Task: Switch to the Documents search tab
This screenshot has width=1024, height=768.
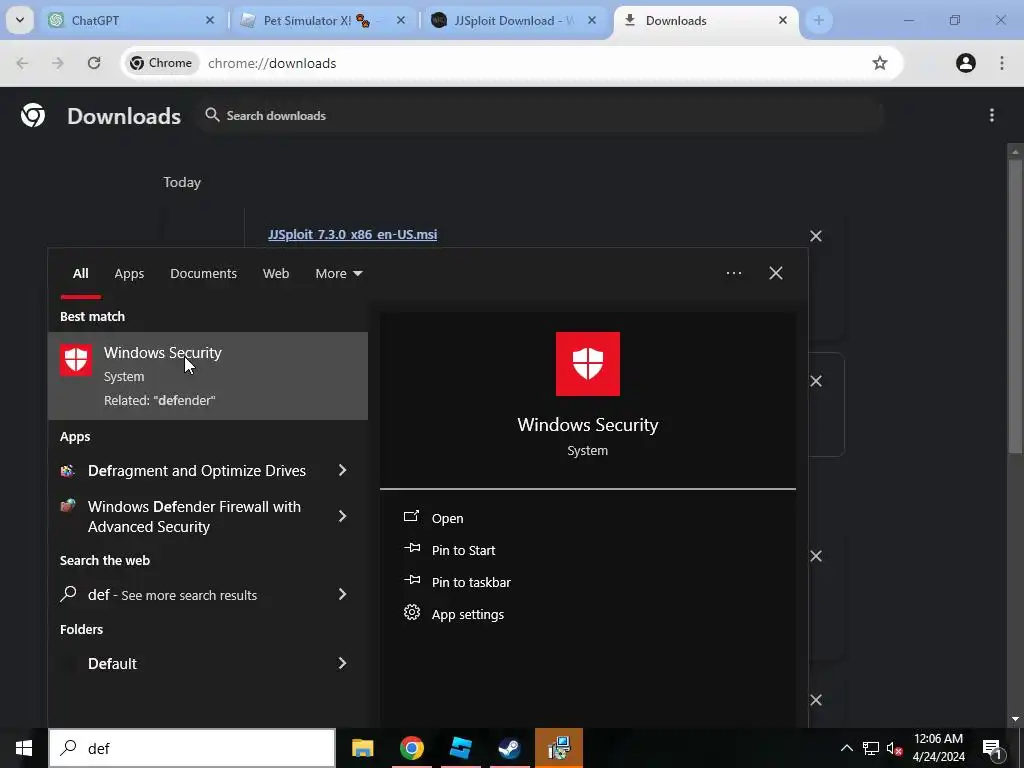Action: click(203, 273)
